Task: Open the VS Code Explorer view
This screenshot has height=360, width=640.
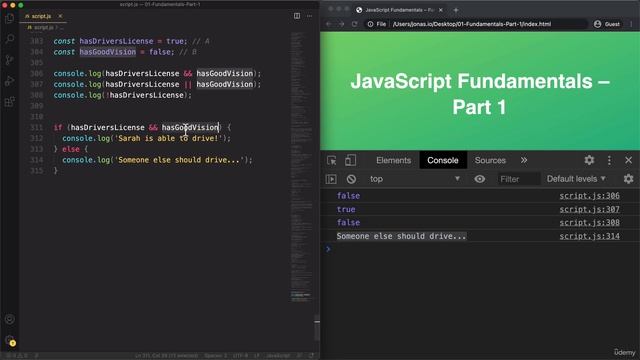Action: (9, 18)
